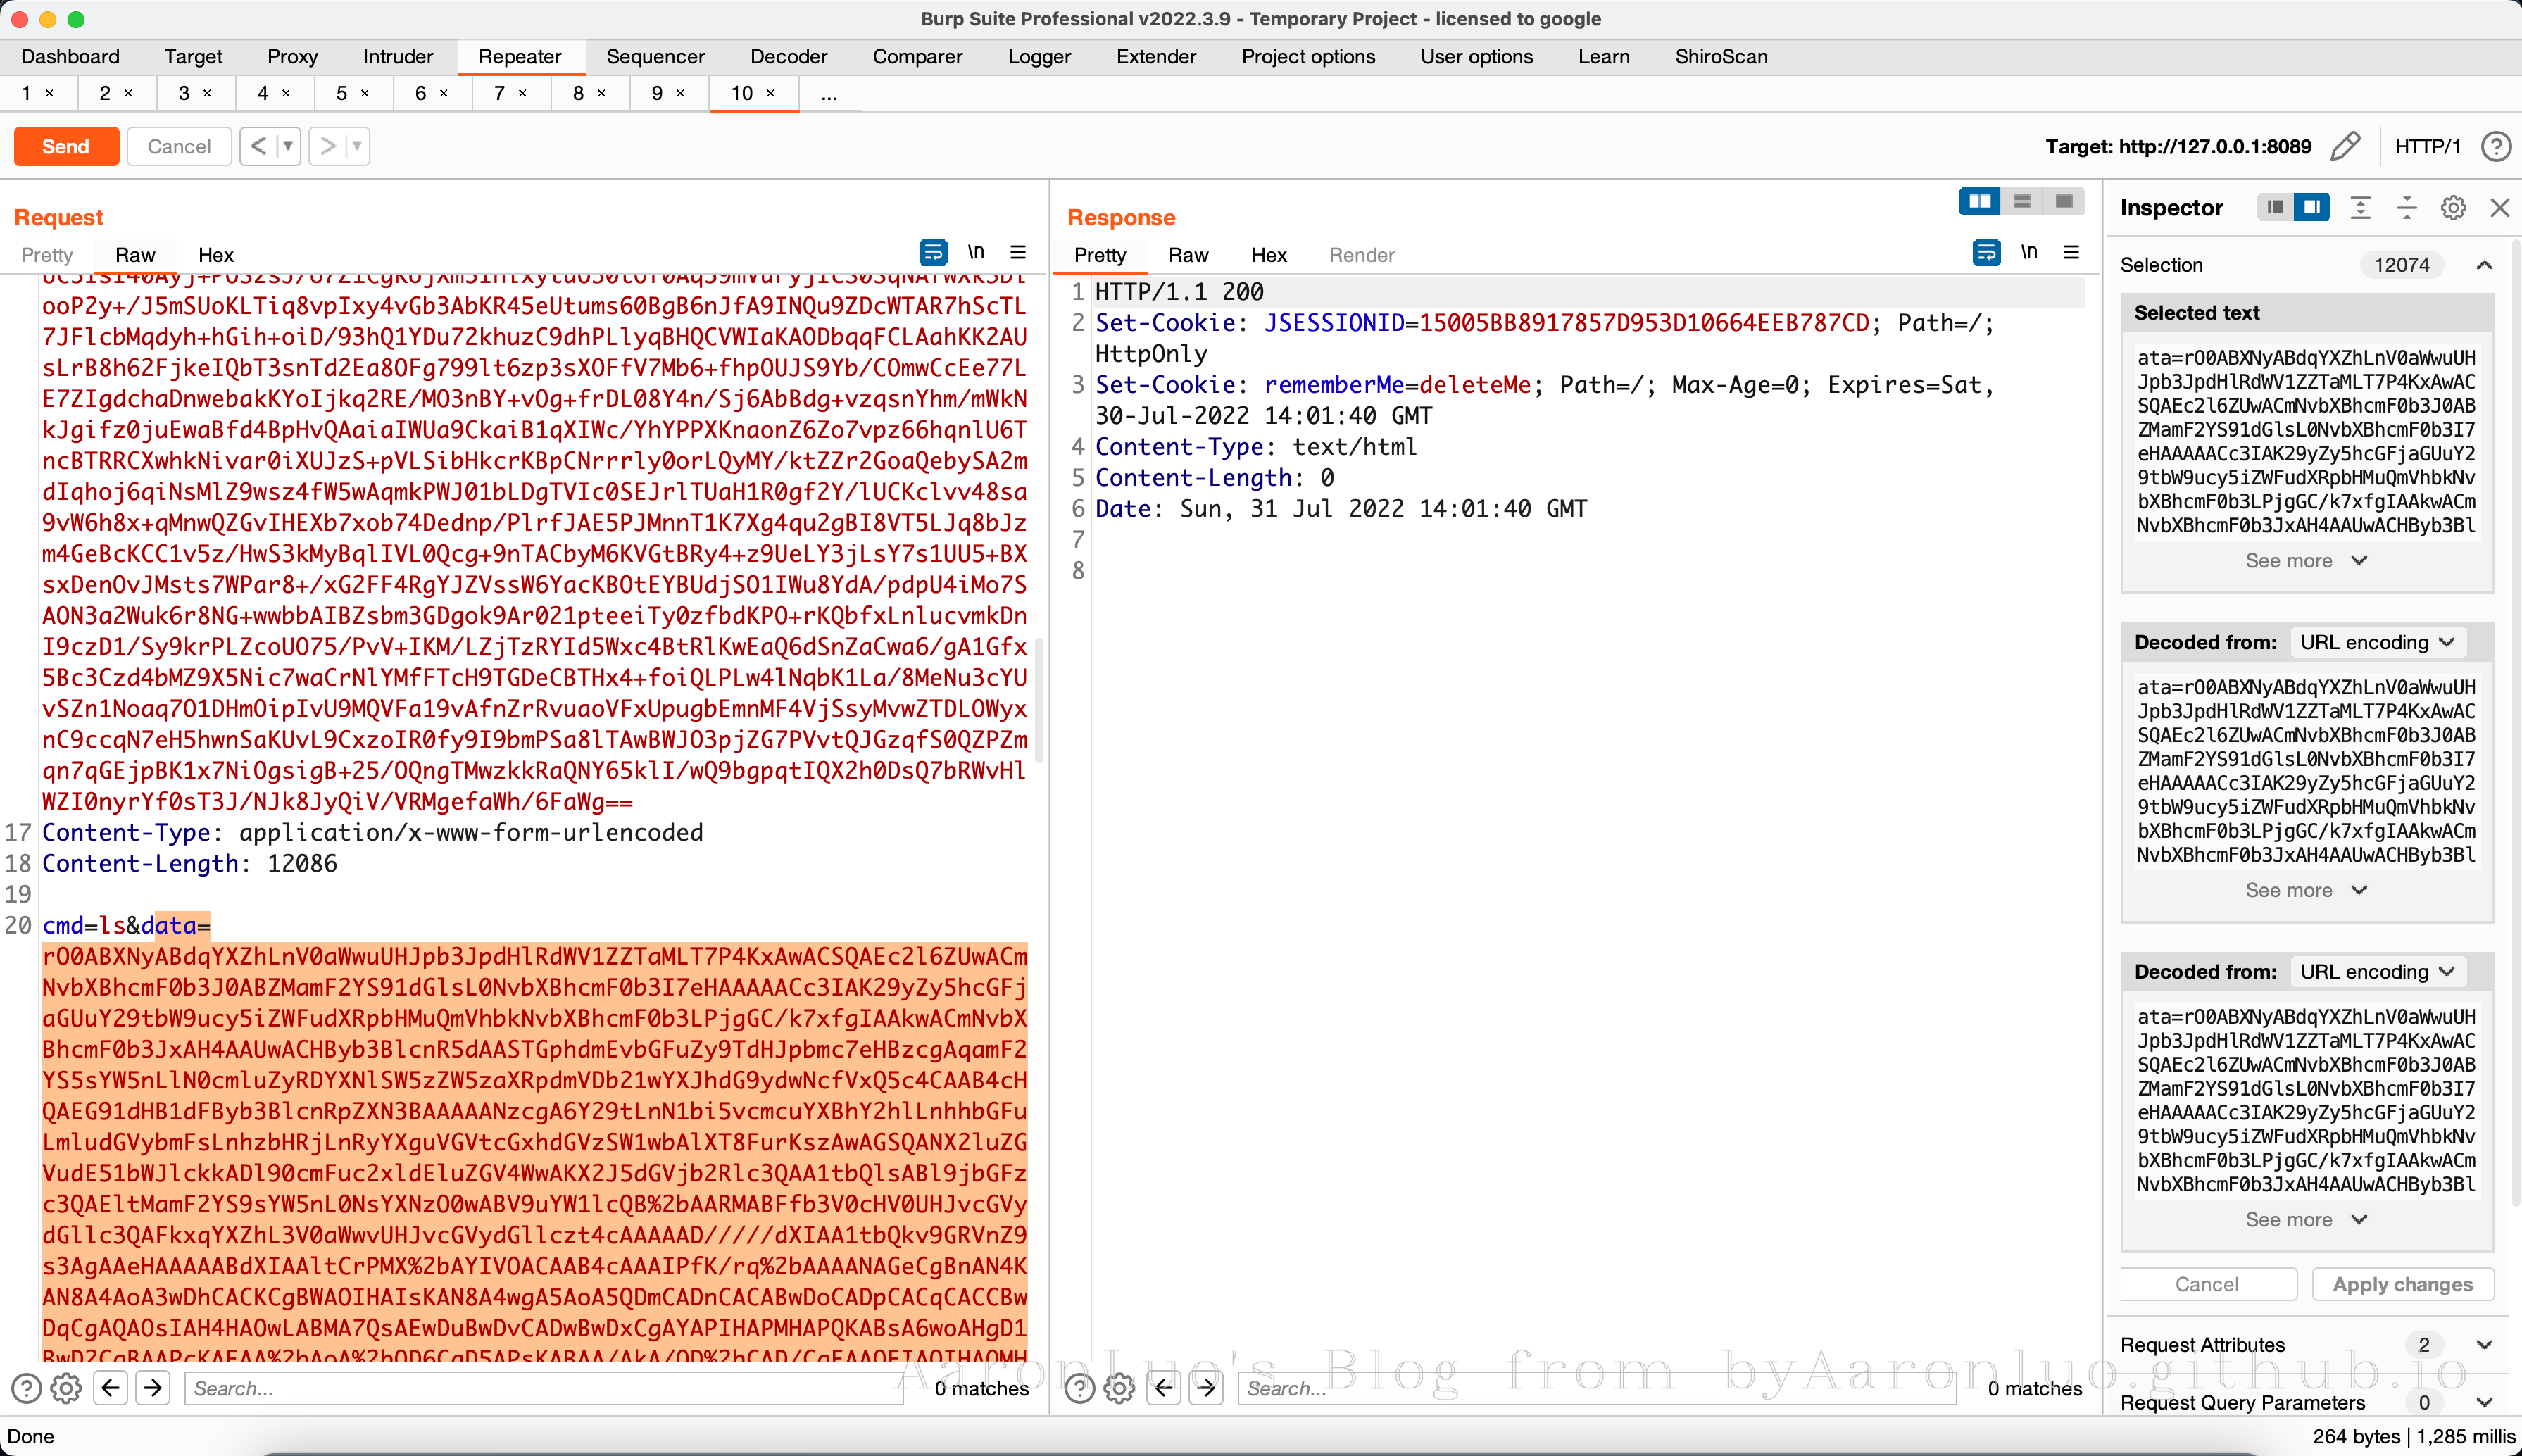Open the Intruder tab

(x=398, y=56)
